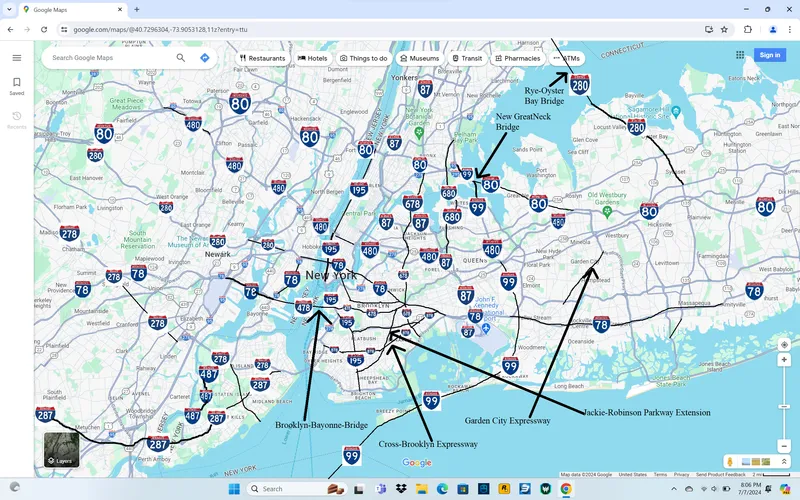
Task: Click the Your Location target button
Action: [784, 344]
